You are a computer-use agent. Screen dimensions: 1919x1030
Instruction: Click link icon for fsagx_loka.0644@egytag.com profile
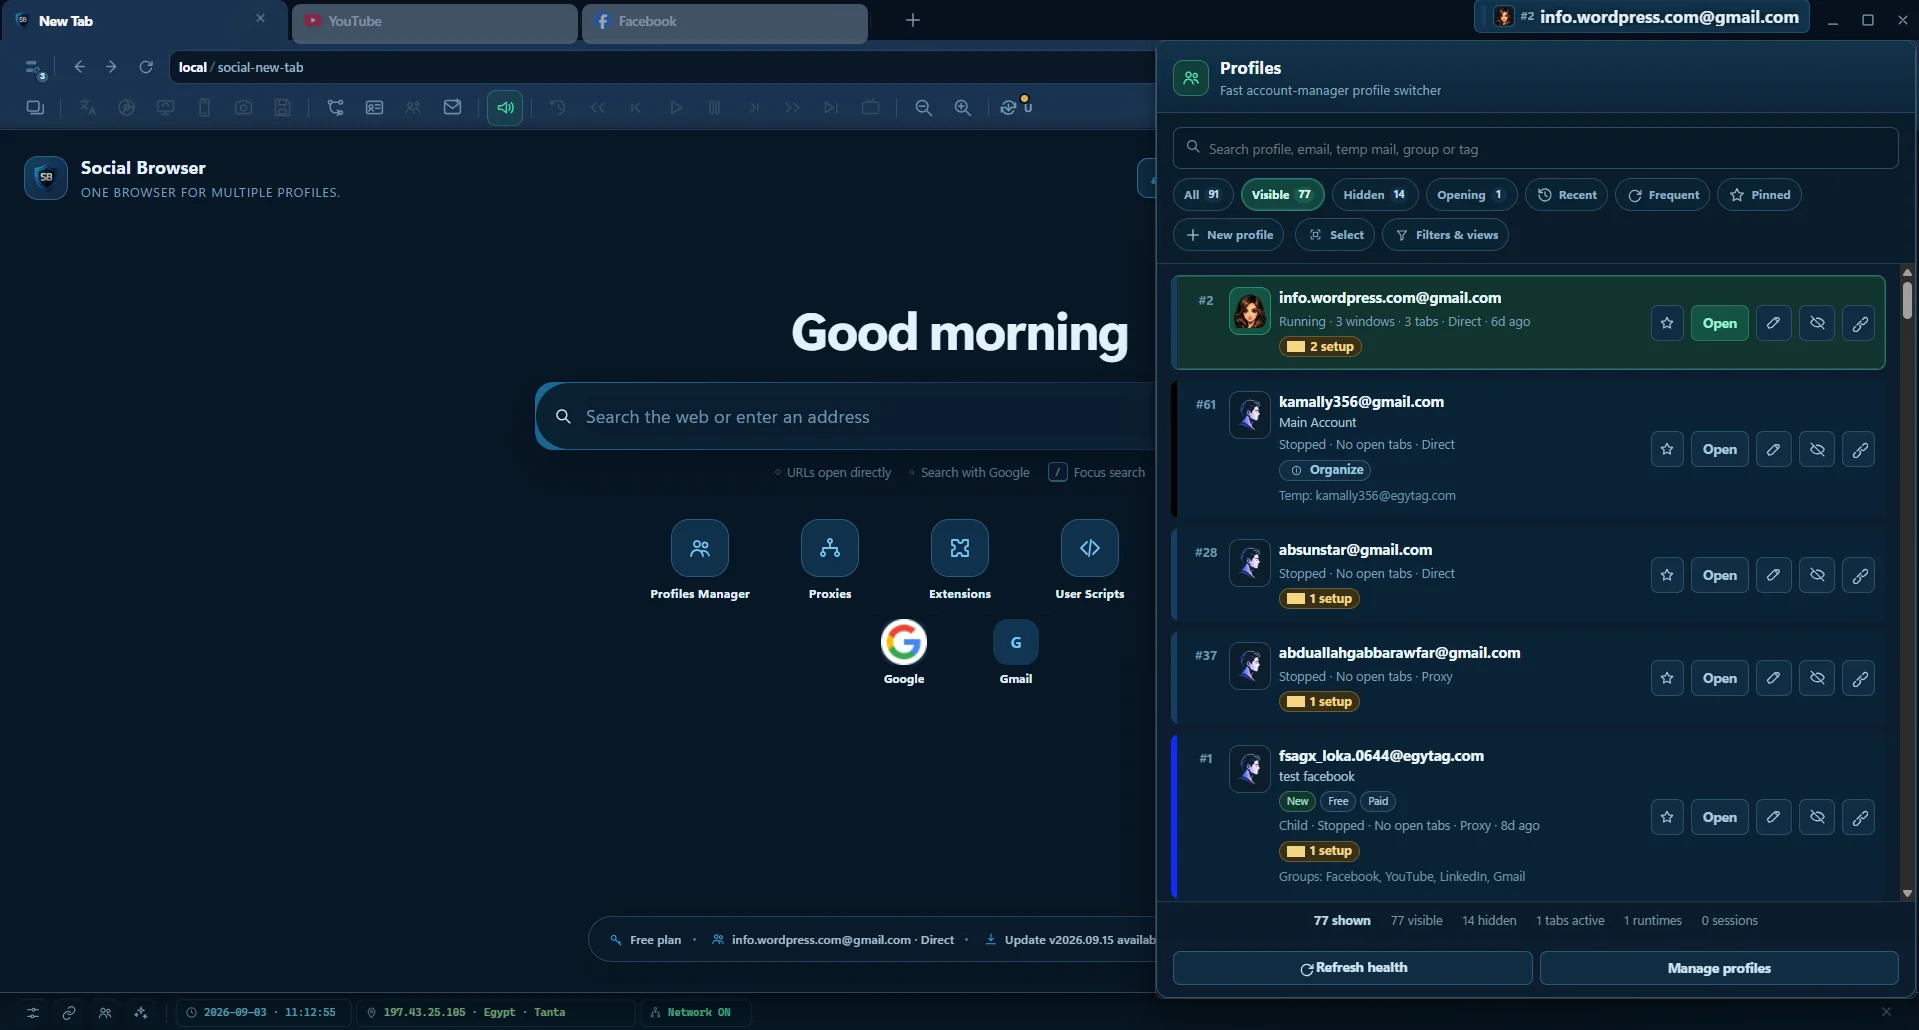(x=1859, y=817)
